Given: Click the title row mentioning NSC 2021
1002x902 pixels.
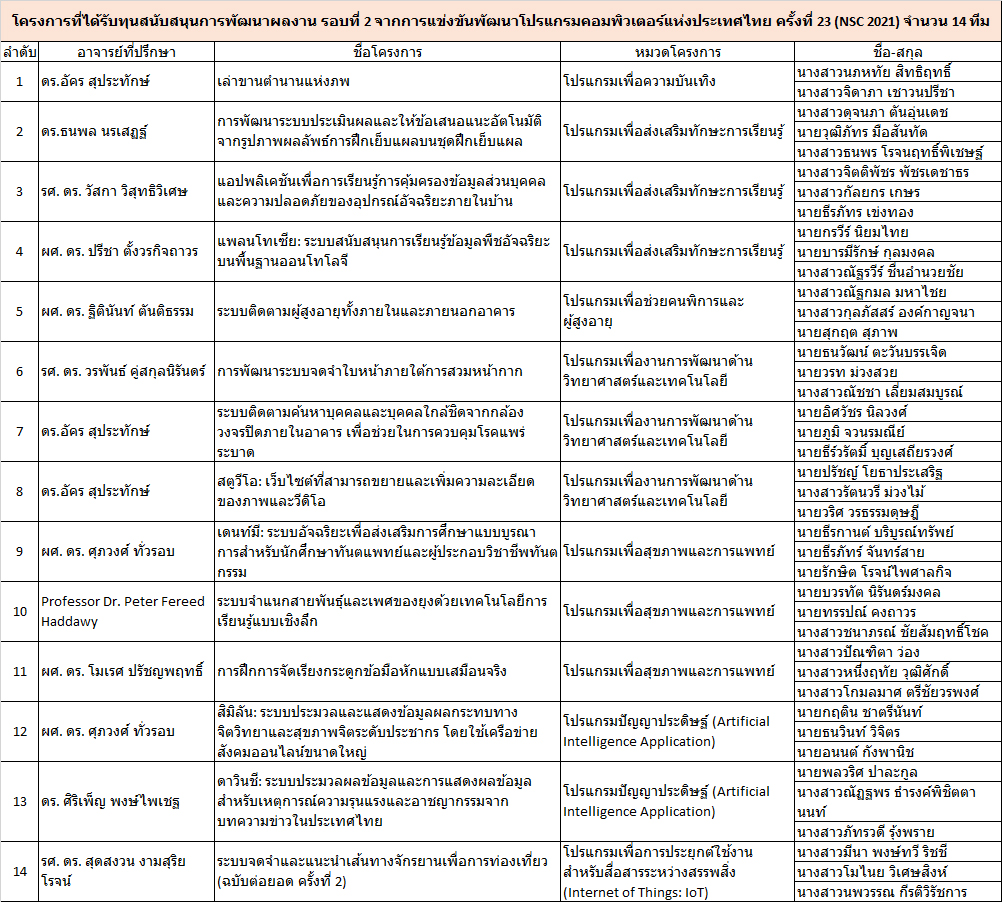Looking at the screenshot, I should tap(500, 20).
